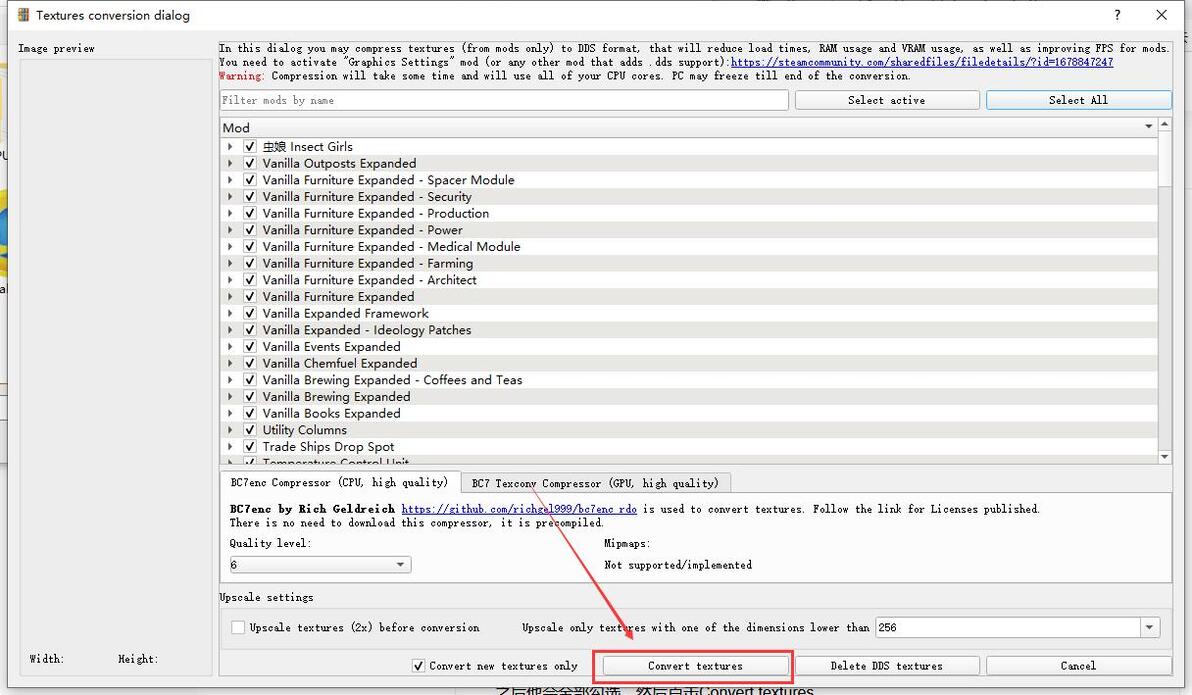Disable Convert new textures only checkbox

[418, 666]
